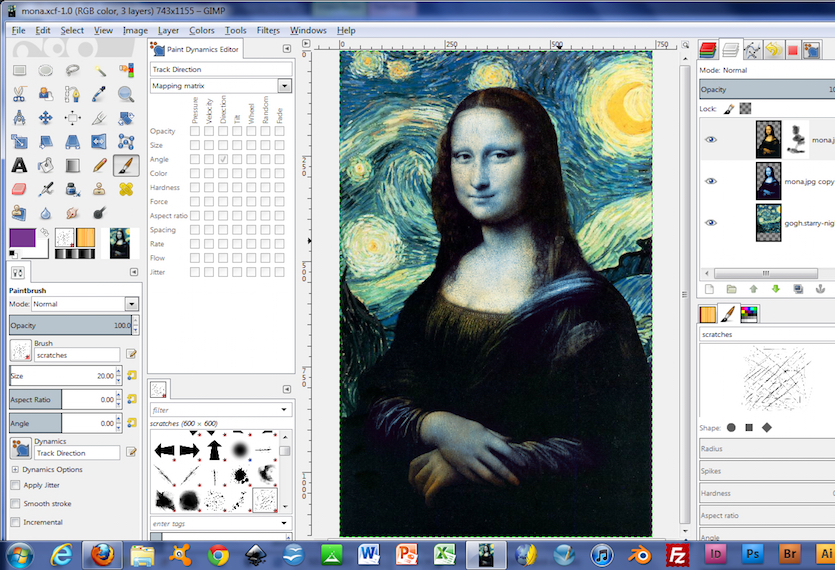Image resolution: width=835 pixels, height=570 pixels.
Task: Select the Paintbrush tool
Action: click(126, 166)
